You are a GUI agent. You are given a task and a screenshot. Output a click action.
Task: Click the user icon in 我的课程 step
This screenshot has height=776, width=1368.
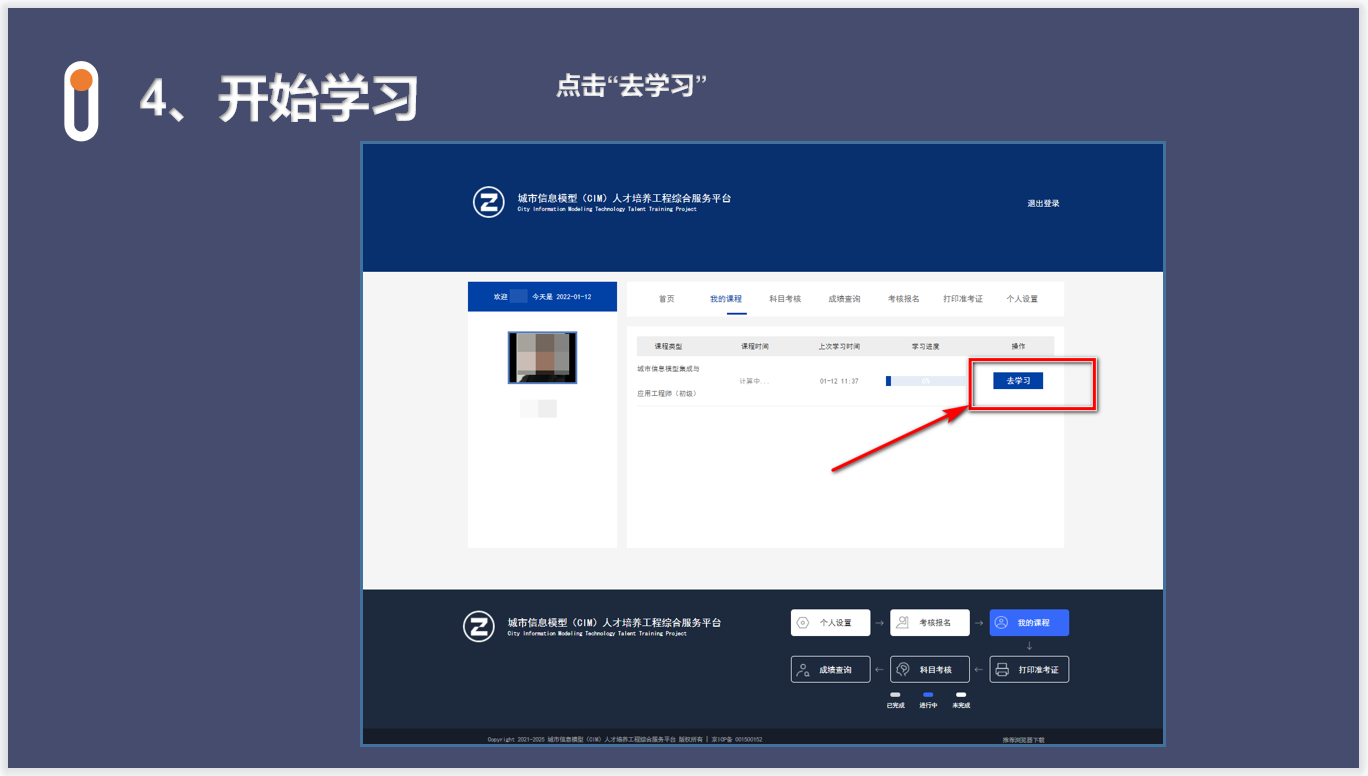(1001, 623)
